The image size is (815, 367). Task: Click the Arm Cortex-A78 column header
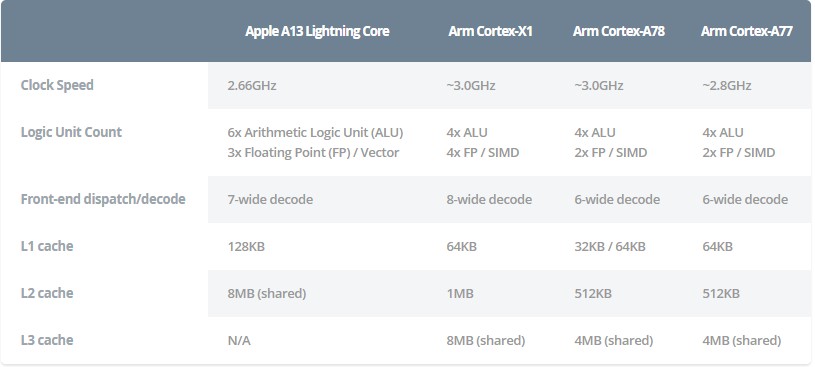coord(619,31)
